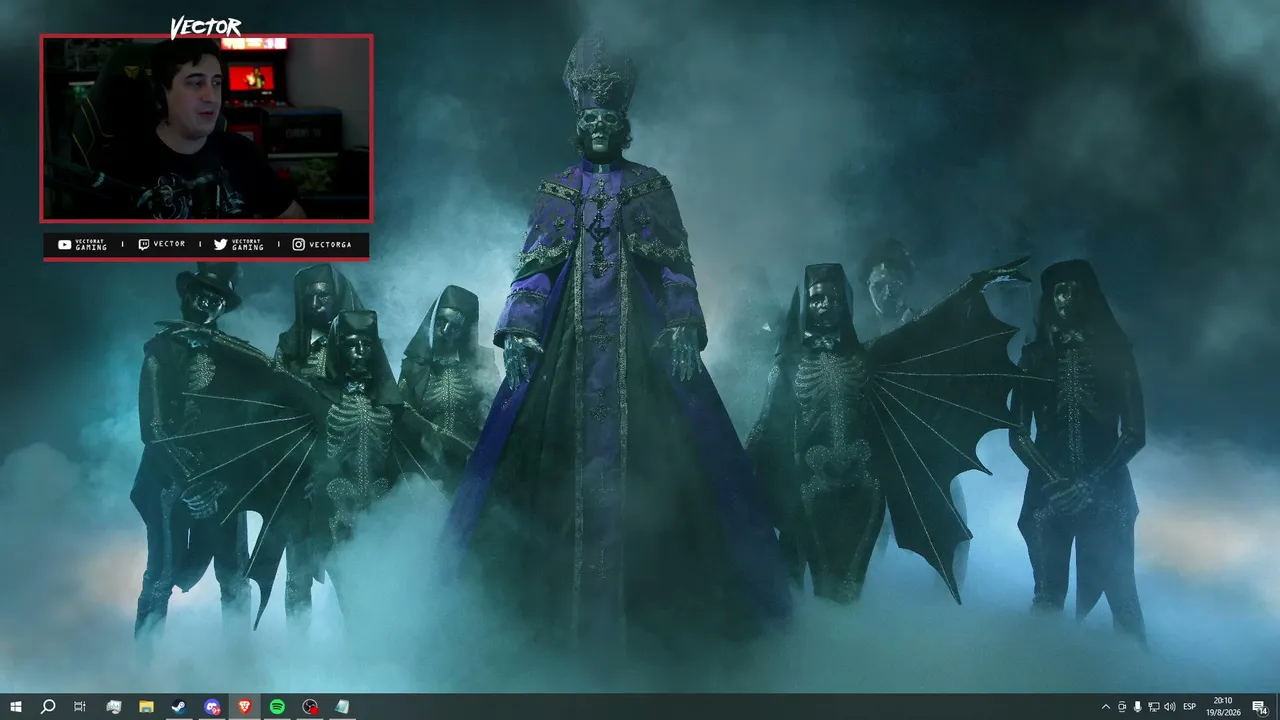Open the volume control in the tray
Screen dimensions: 1280x720
click(x=1170, y=707)
